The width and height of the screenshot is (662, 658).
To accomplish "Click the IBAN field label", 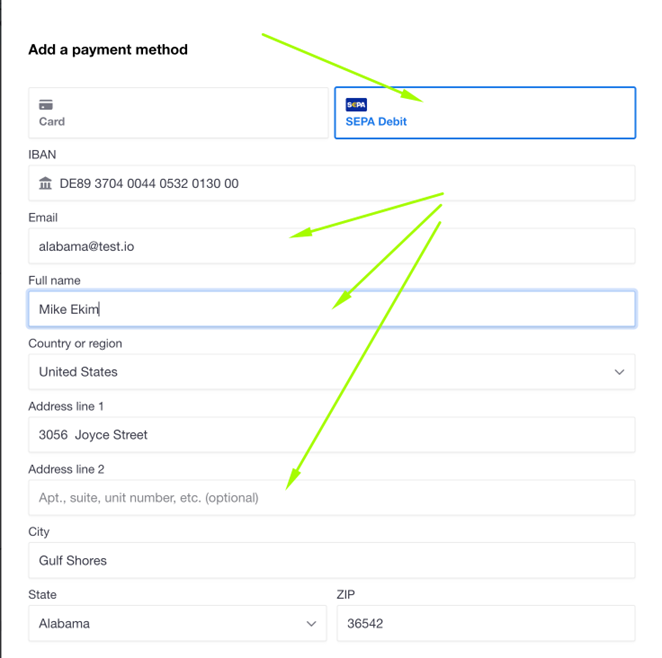I will 42,154.
